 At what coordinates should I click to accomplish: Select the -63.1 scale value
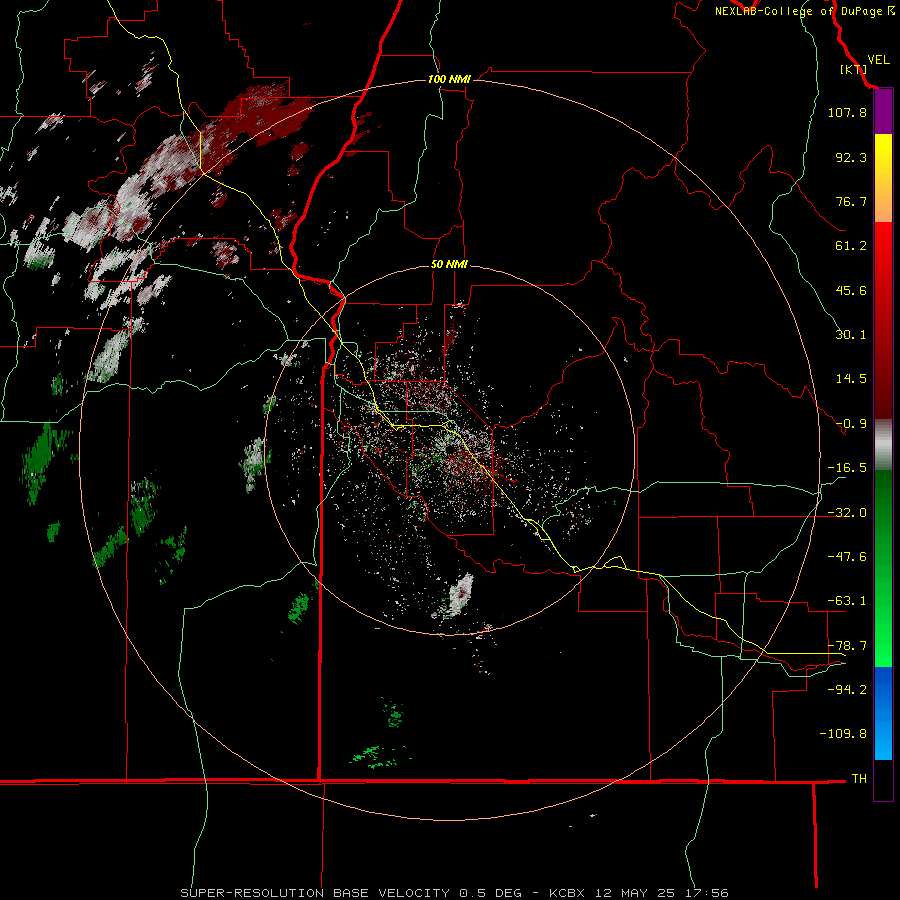pos(847,601)
